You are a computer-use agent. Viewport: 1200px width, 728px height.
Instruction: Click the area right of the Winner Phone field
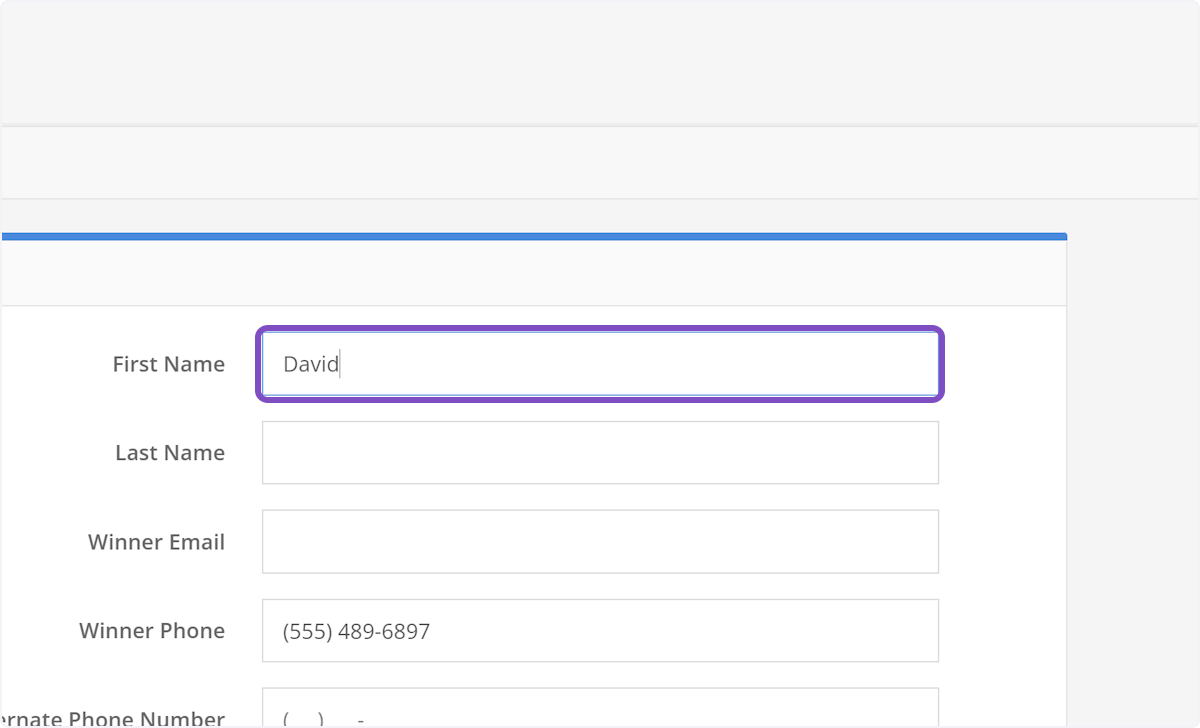[1000, 630]
